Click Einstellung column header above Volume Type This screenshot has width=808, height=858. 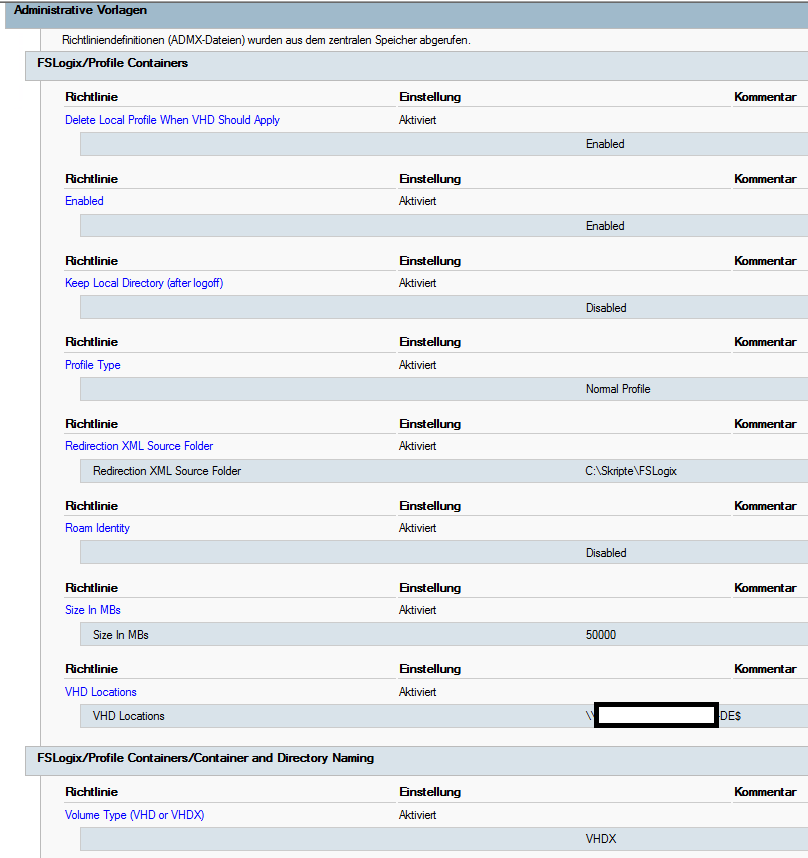point(430,792)
